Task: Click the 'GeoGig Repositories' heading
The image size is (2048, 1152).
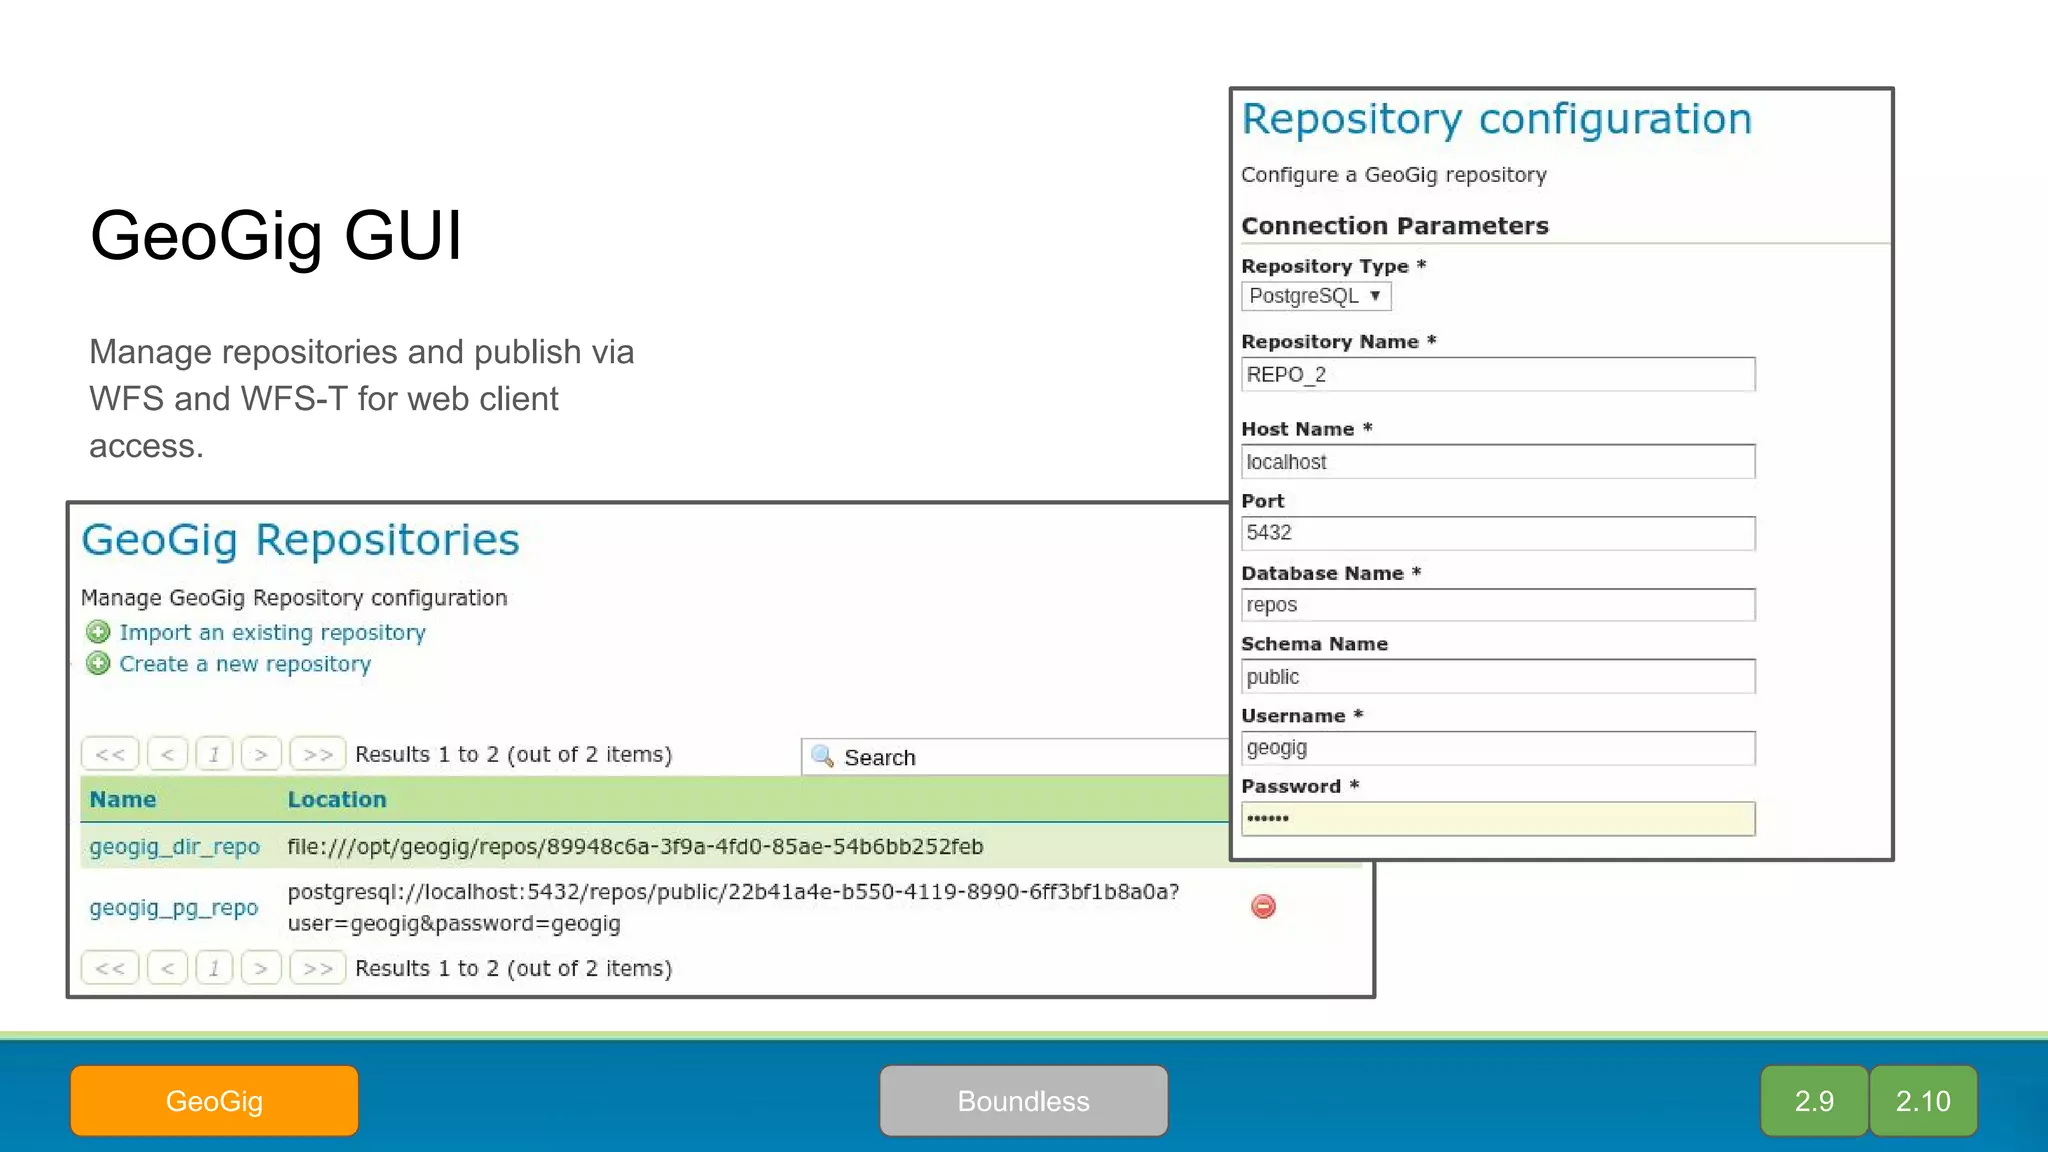Action: tap(300, 540)
